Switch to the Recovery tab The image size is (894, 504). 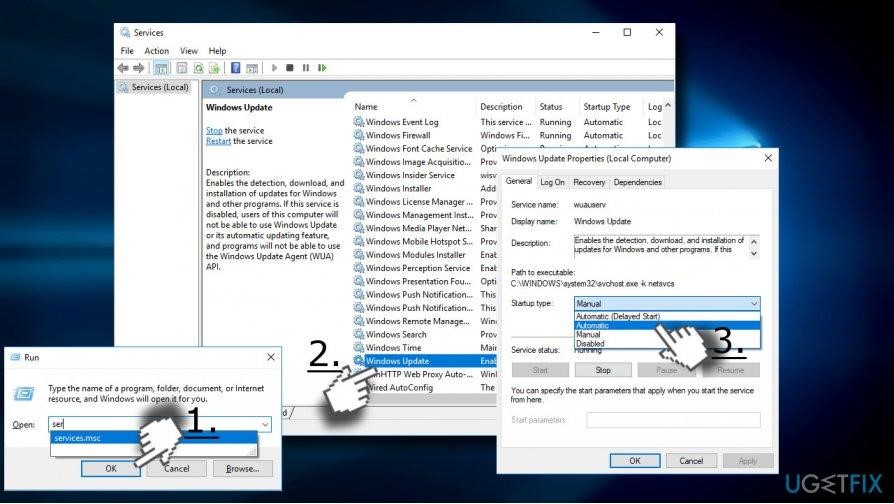(x=589, y=182)
